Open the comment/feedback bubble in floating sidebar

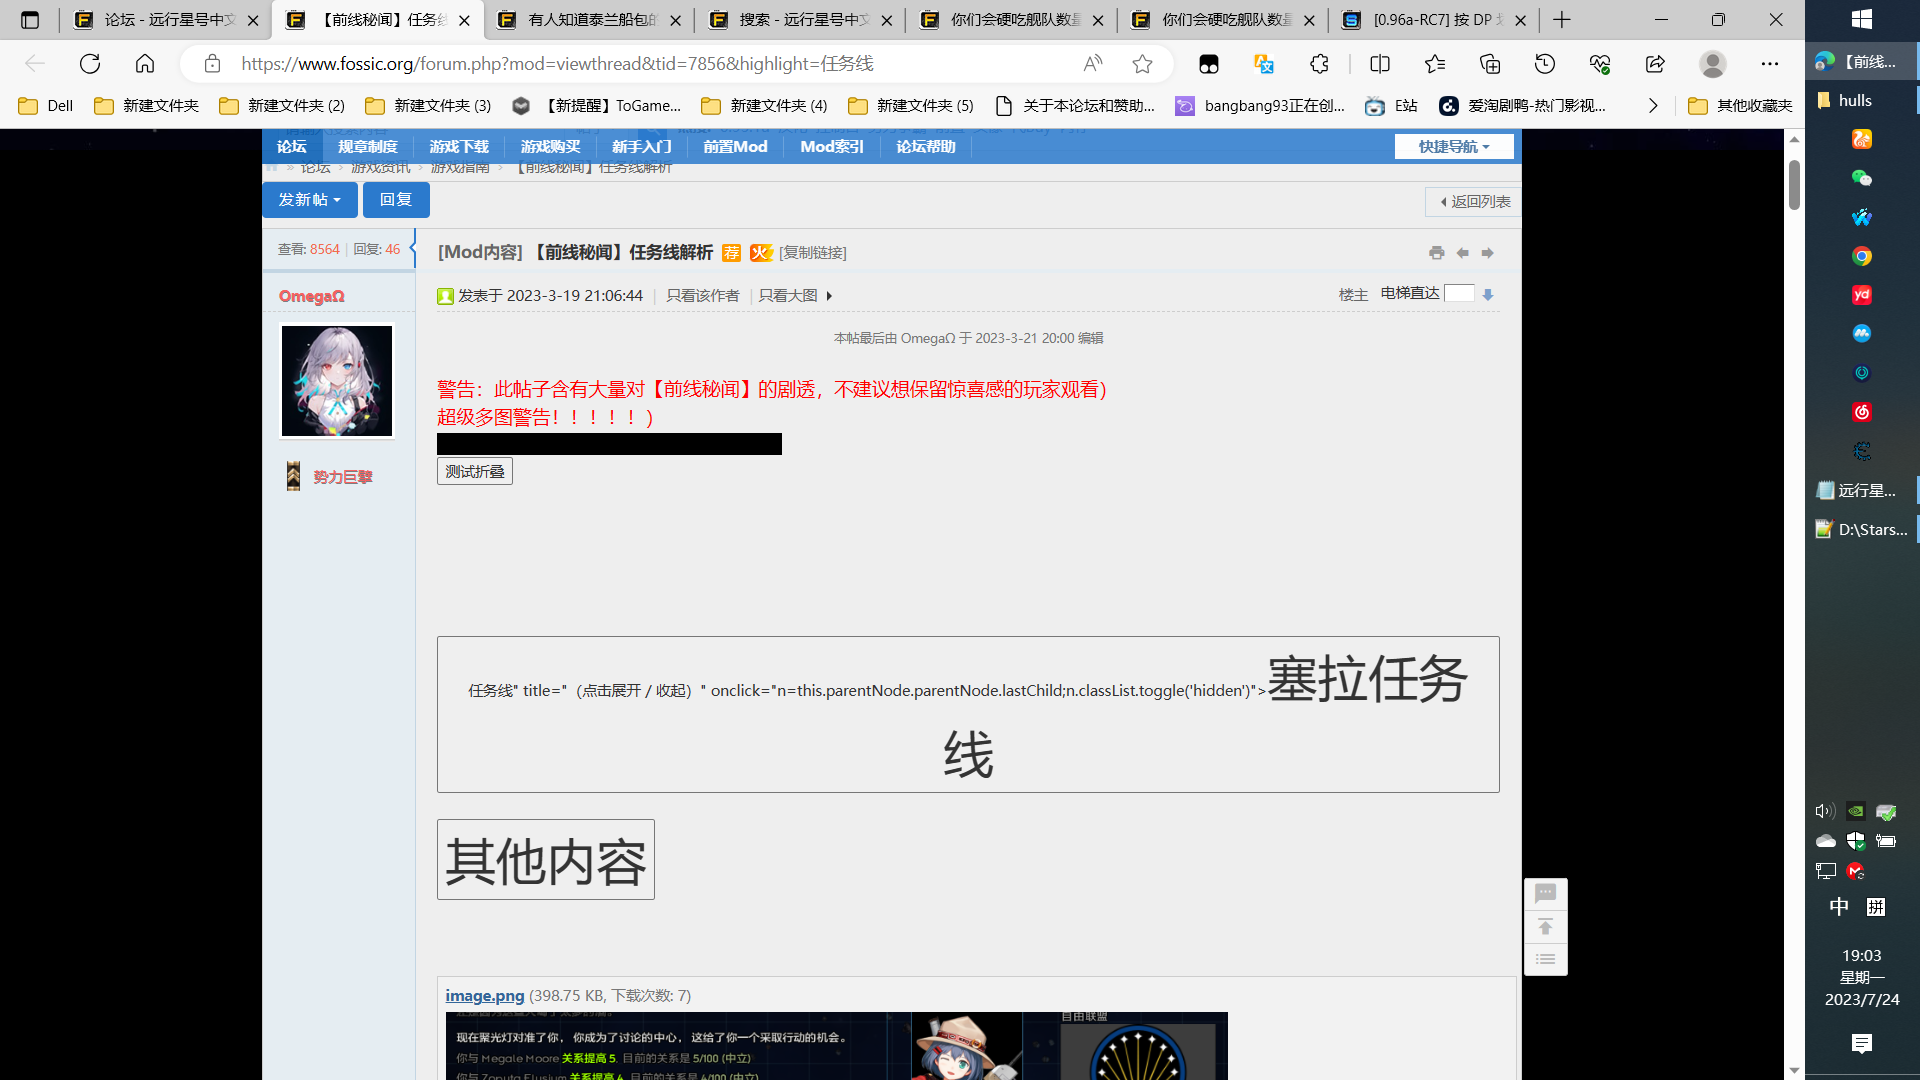point(1546,893)
